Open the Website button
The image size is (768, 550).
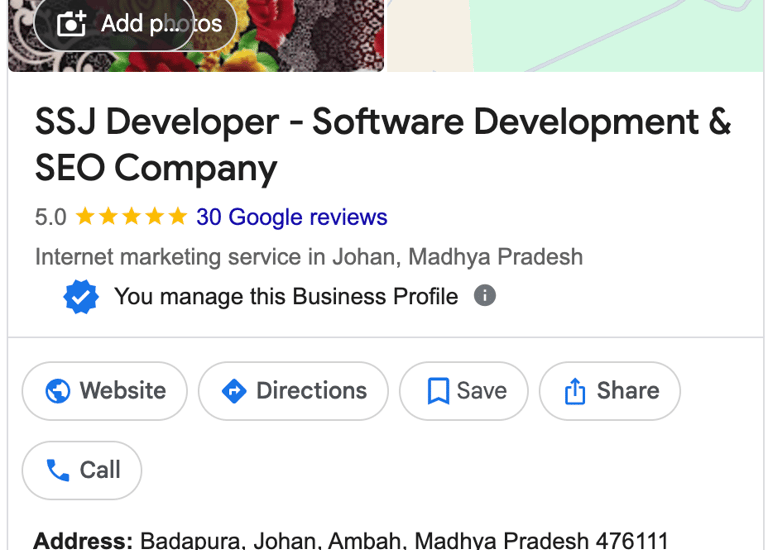104,391
